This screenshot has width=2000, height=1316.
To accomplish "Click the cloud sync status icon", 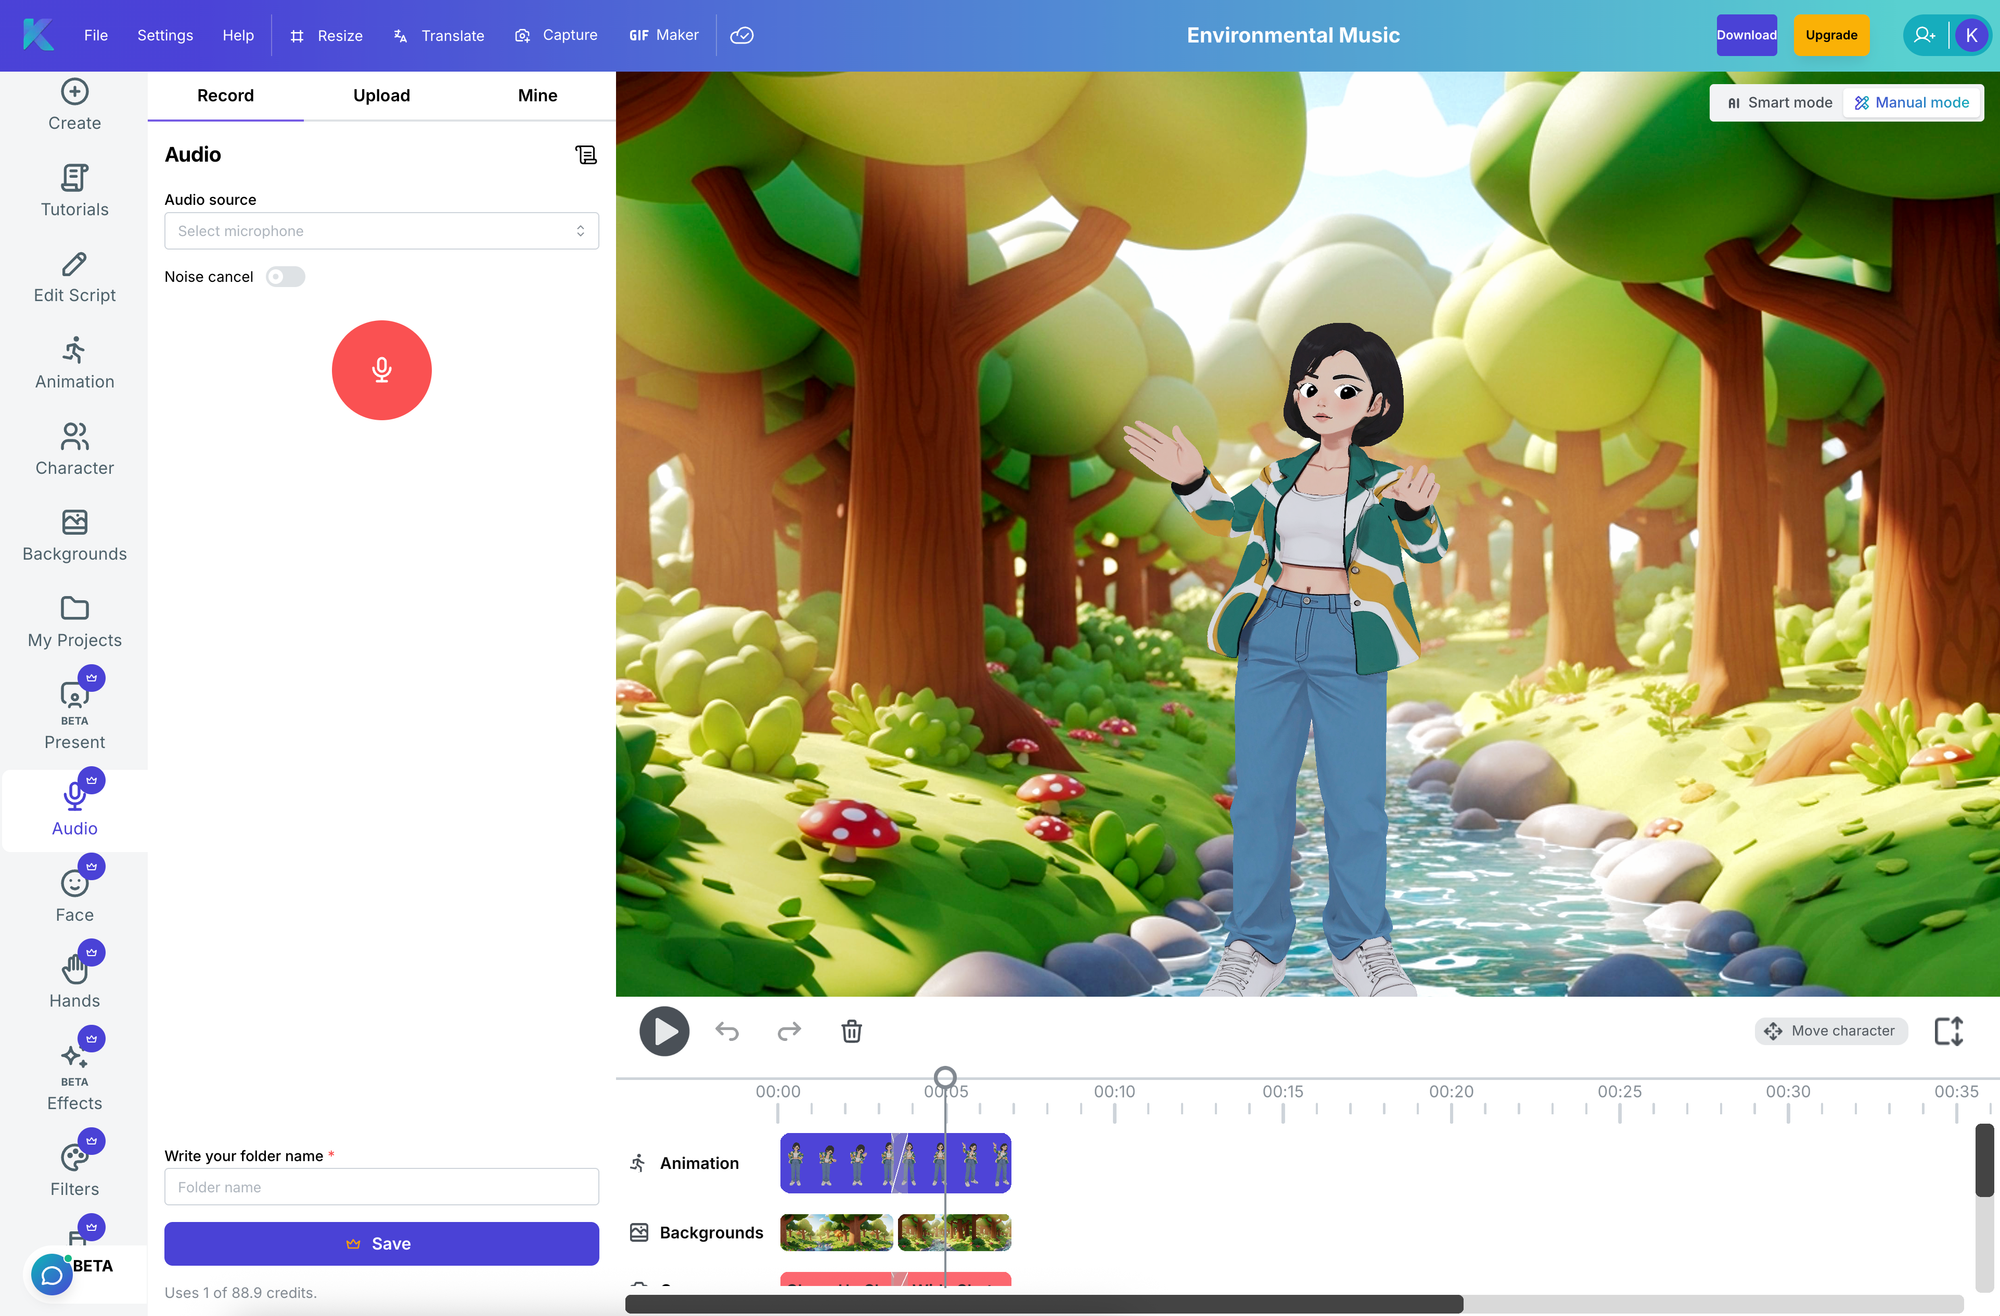I will click(742, 35).
